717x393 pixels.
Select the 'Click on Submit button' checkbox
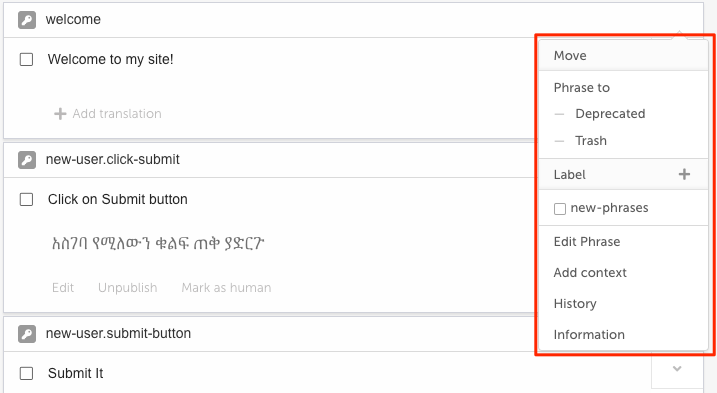click(x=27, y=199)
